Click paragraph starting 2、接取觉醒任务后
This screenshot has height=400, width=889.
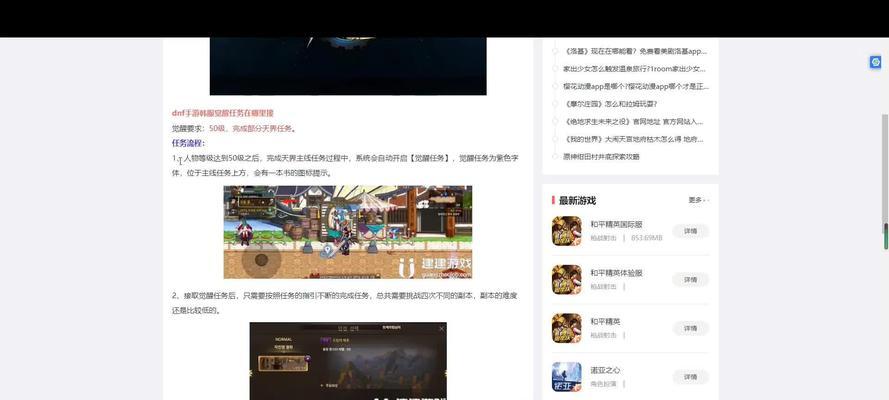(345, 303)
